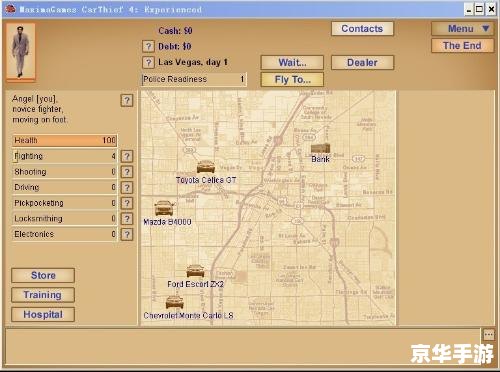
Task: Click the ellipsis button beside message log
Action: pos(489,334)
